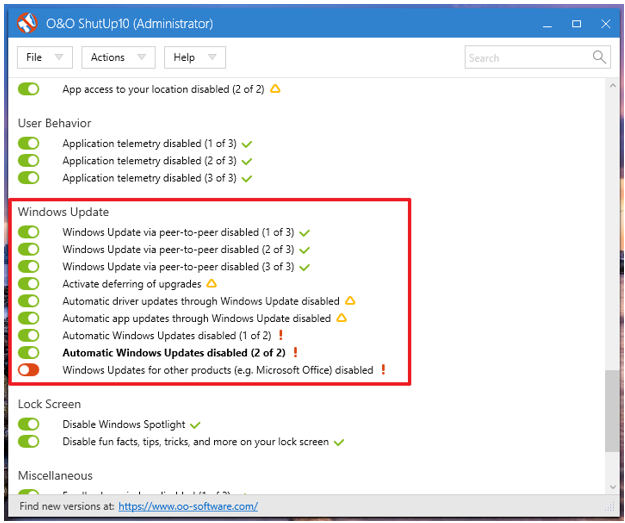Toggle App access to your location switch

pyautogui.click(x=29, y=89)
